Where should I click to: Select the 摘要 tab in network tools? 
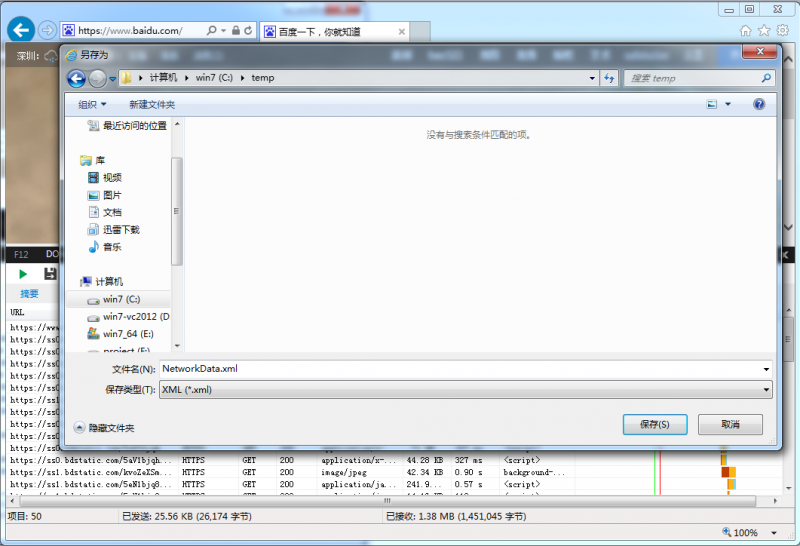30,294
